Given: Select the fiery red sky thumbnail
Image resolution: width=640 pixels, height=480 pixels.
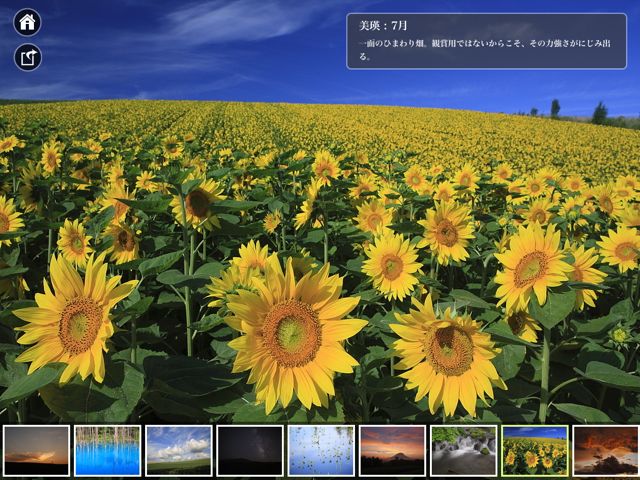Looking at the screenshot, I should click(606, 451).
